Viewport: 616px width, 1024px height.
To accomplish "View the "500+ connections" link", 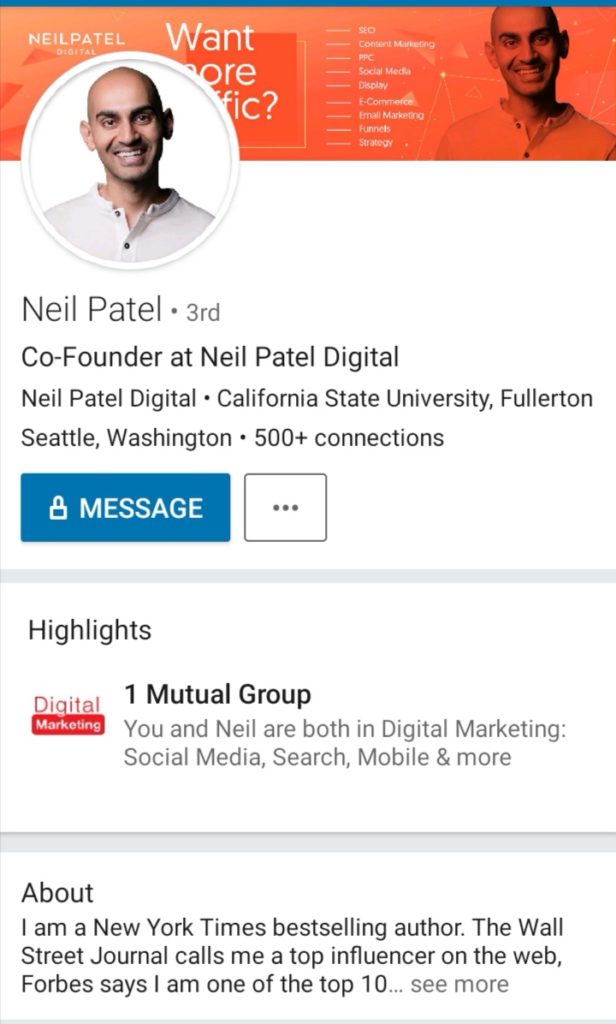I will (349, 438).
